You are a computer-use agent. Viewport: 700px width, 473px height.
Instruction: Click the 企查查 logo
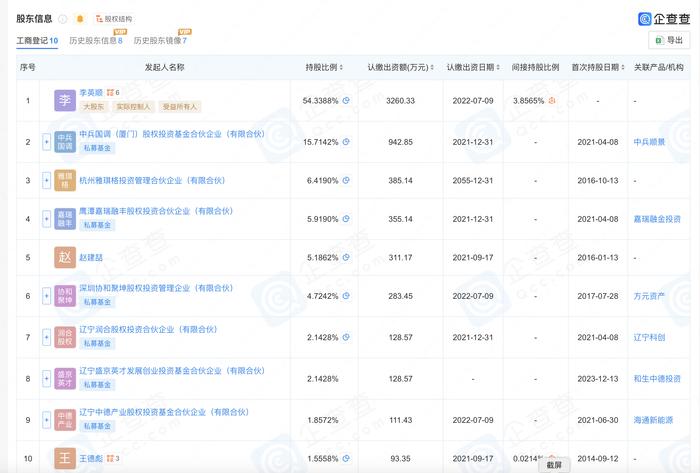[664, 19]
